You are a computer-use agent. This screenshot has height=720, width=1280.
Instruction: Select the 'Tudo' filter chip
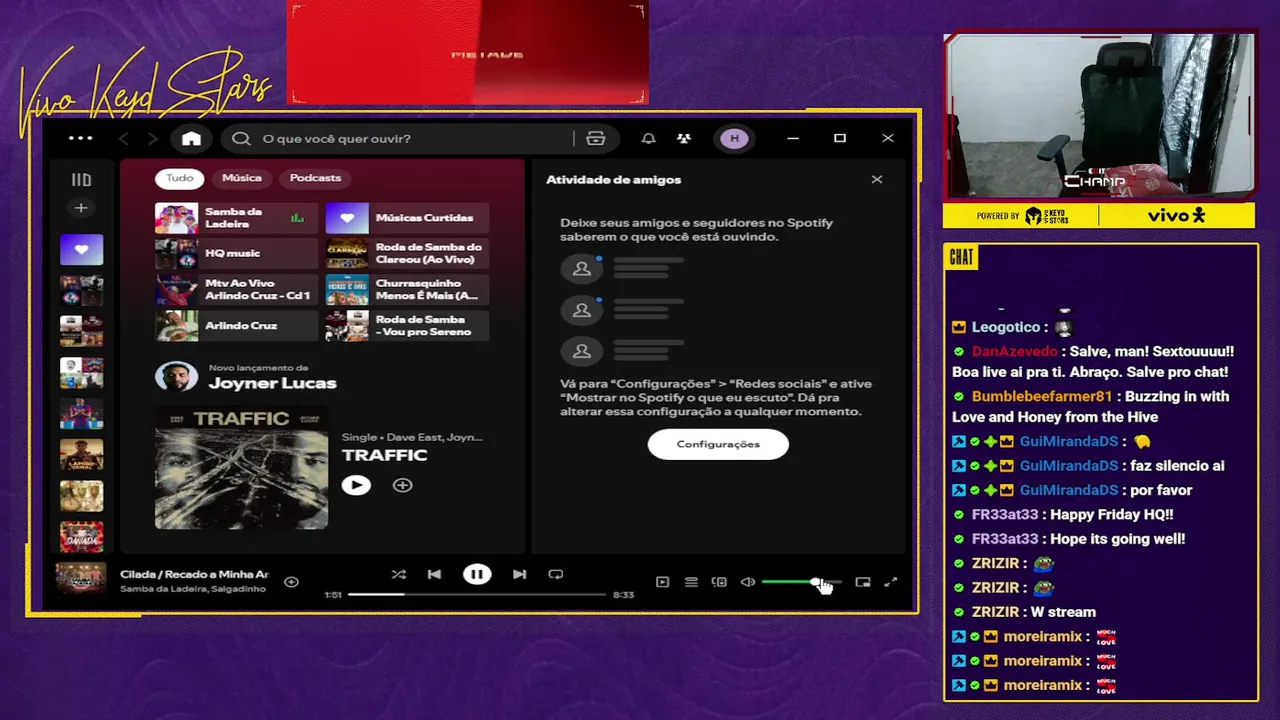(x=180, y=178)
